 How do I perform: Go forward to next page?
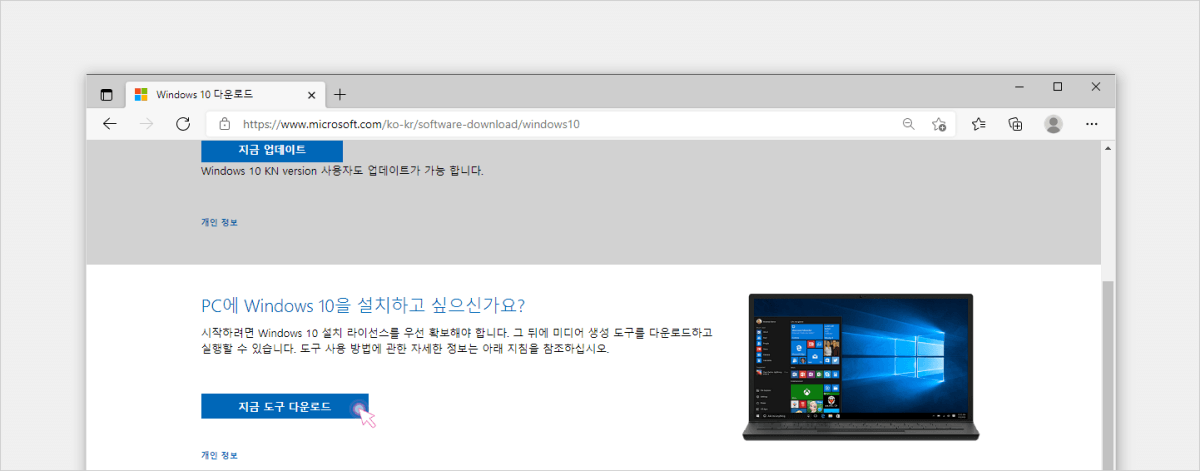pyautogui.click(x=146, y=124)
